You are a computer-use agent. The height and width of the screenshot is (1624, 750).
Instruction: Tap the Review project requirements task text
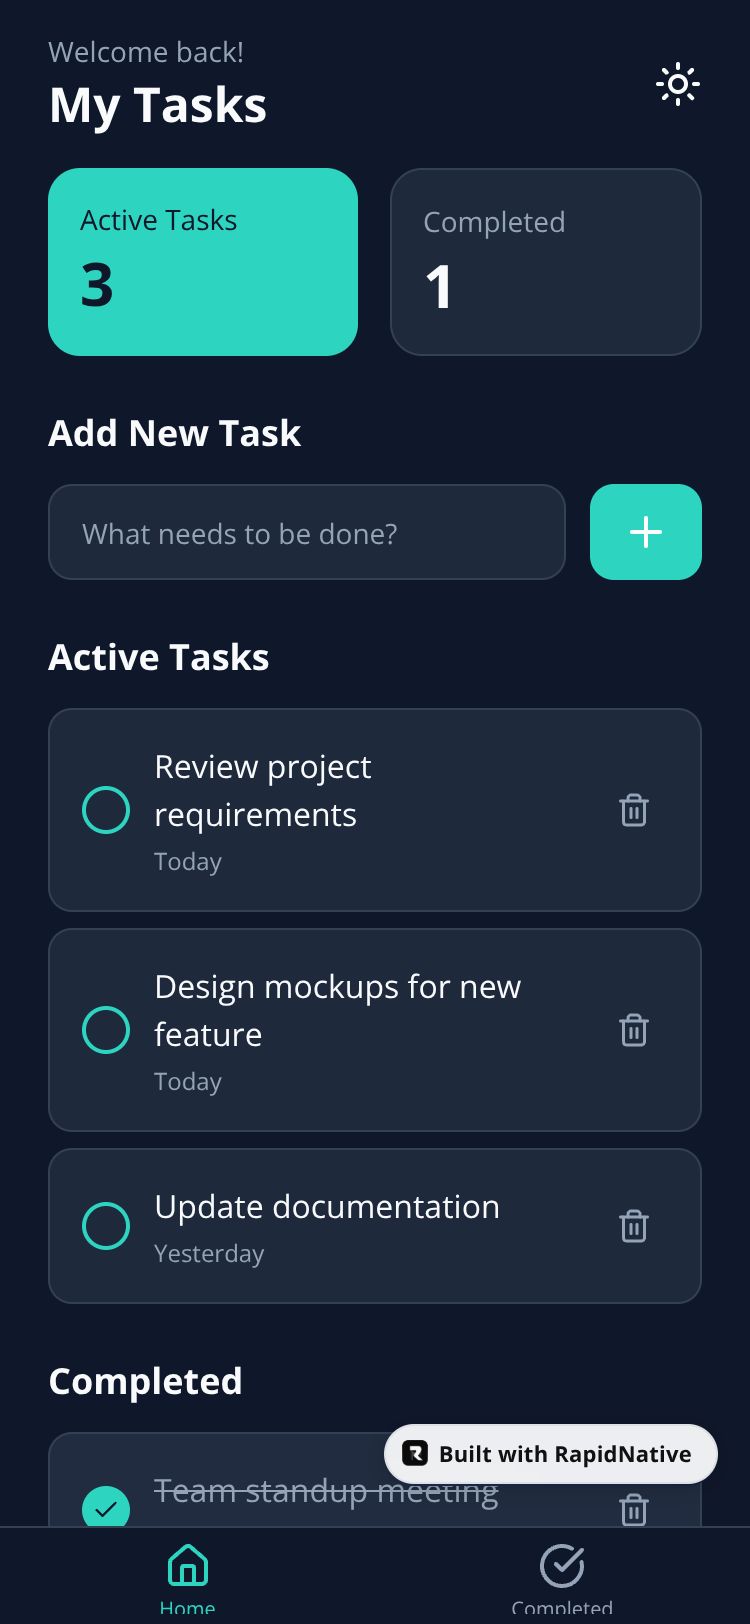click(x=263, y=791)
